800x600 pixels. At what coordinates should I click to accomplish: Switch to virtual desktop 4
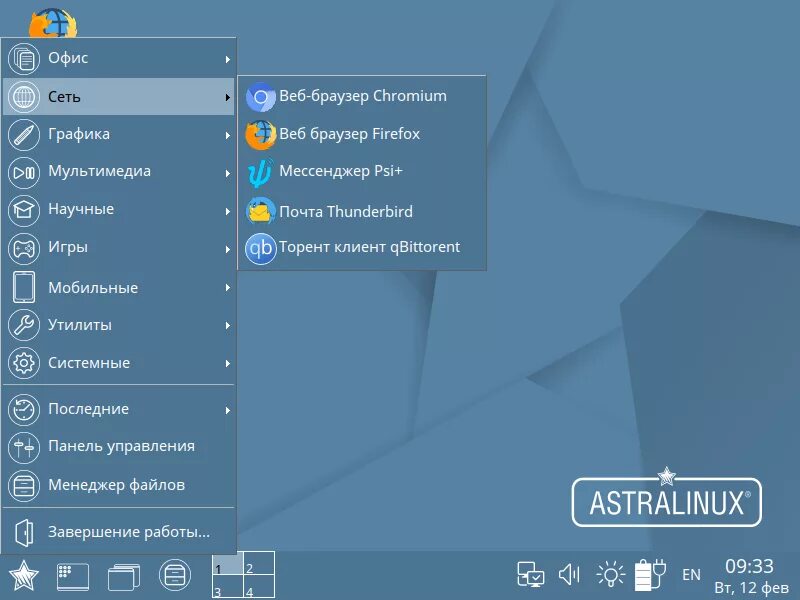pos(259,586)
